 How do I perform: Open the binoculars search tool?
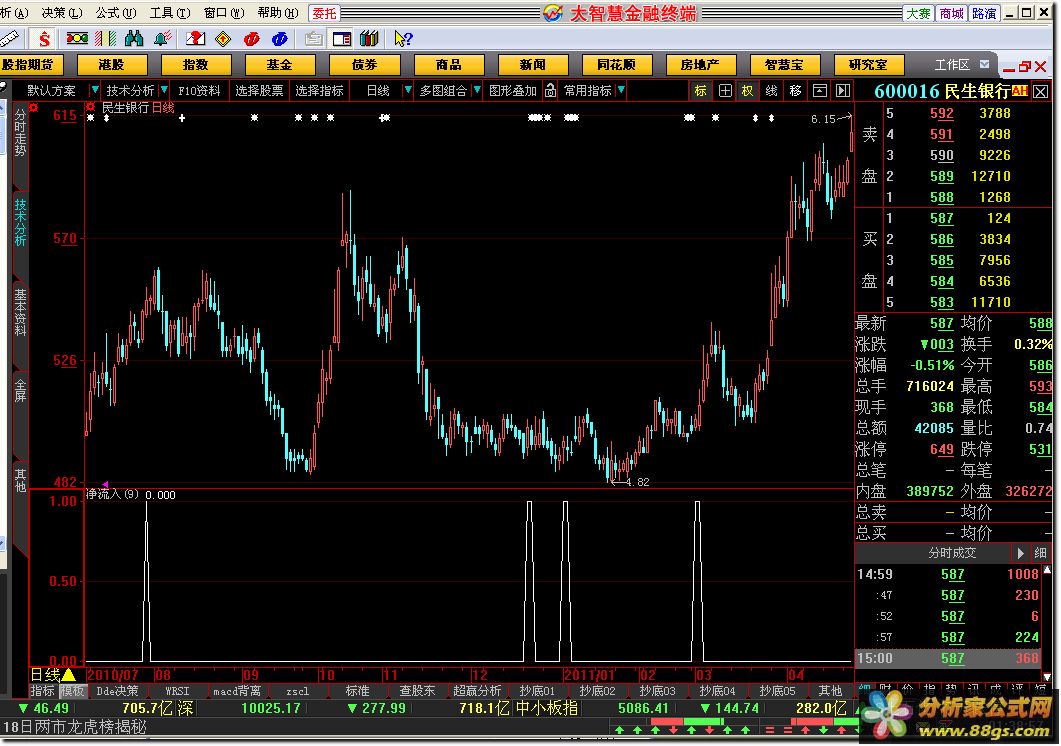[x=134, y=39]
